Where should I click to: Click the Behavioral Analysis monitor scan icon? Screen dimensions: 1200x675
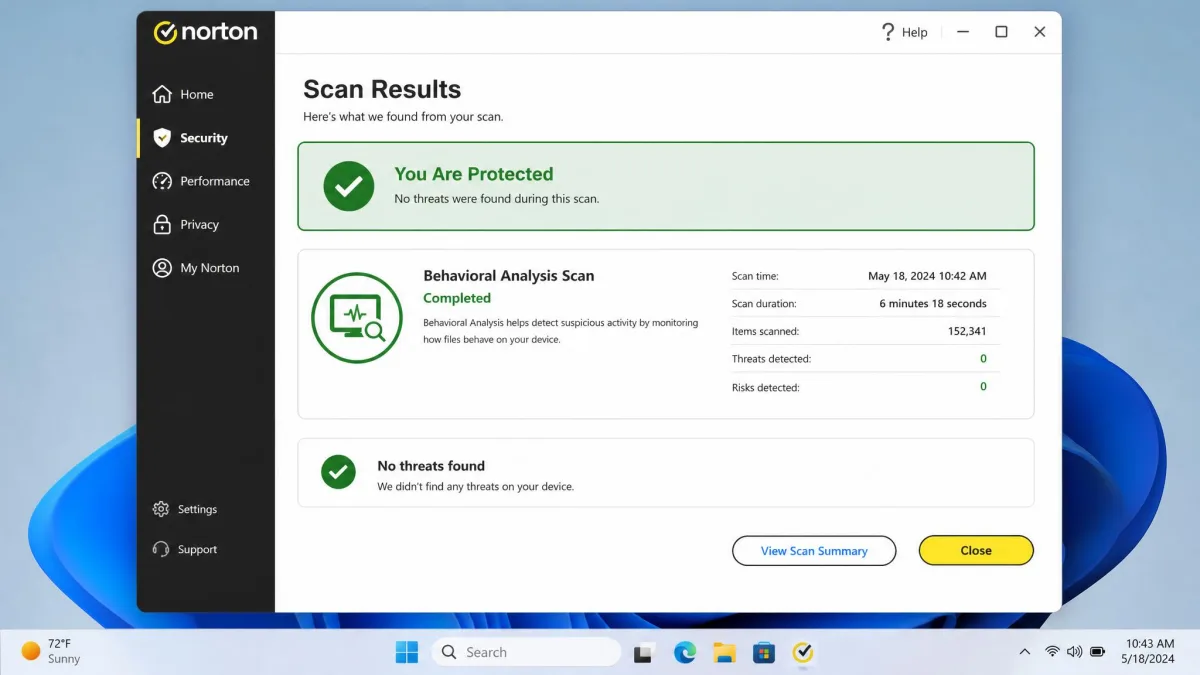357,317
